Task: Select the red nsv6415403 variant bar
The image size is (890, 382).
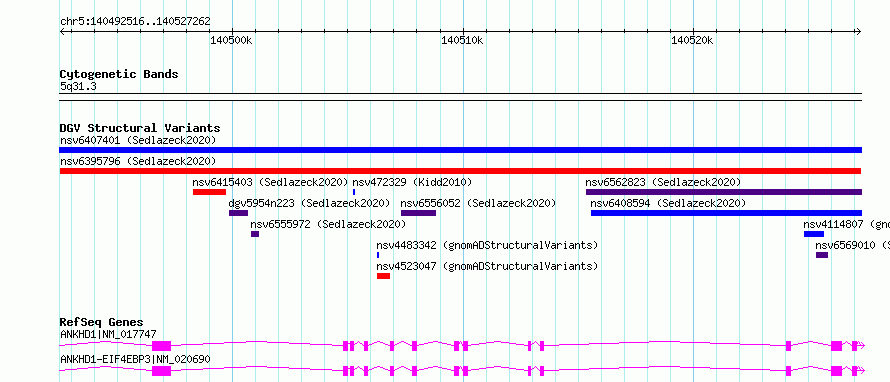Action: (x=209, y=192)
